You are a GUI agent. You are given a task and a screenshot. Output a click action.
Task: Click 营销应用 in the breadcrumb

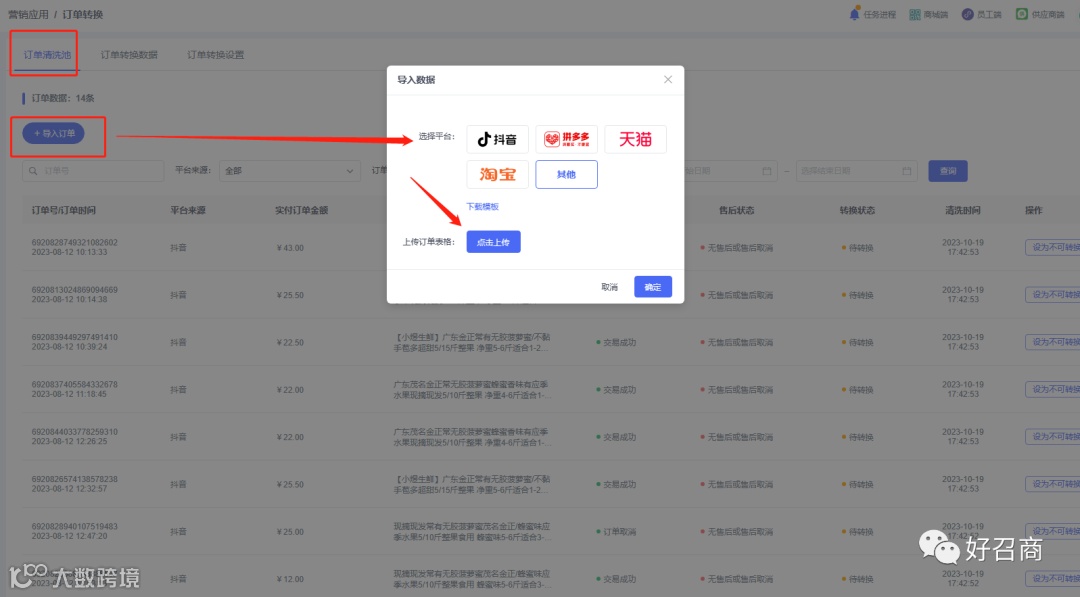pyautogui.click(x=28, y=14)
